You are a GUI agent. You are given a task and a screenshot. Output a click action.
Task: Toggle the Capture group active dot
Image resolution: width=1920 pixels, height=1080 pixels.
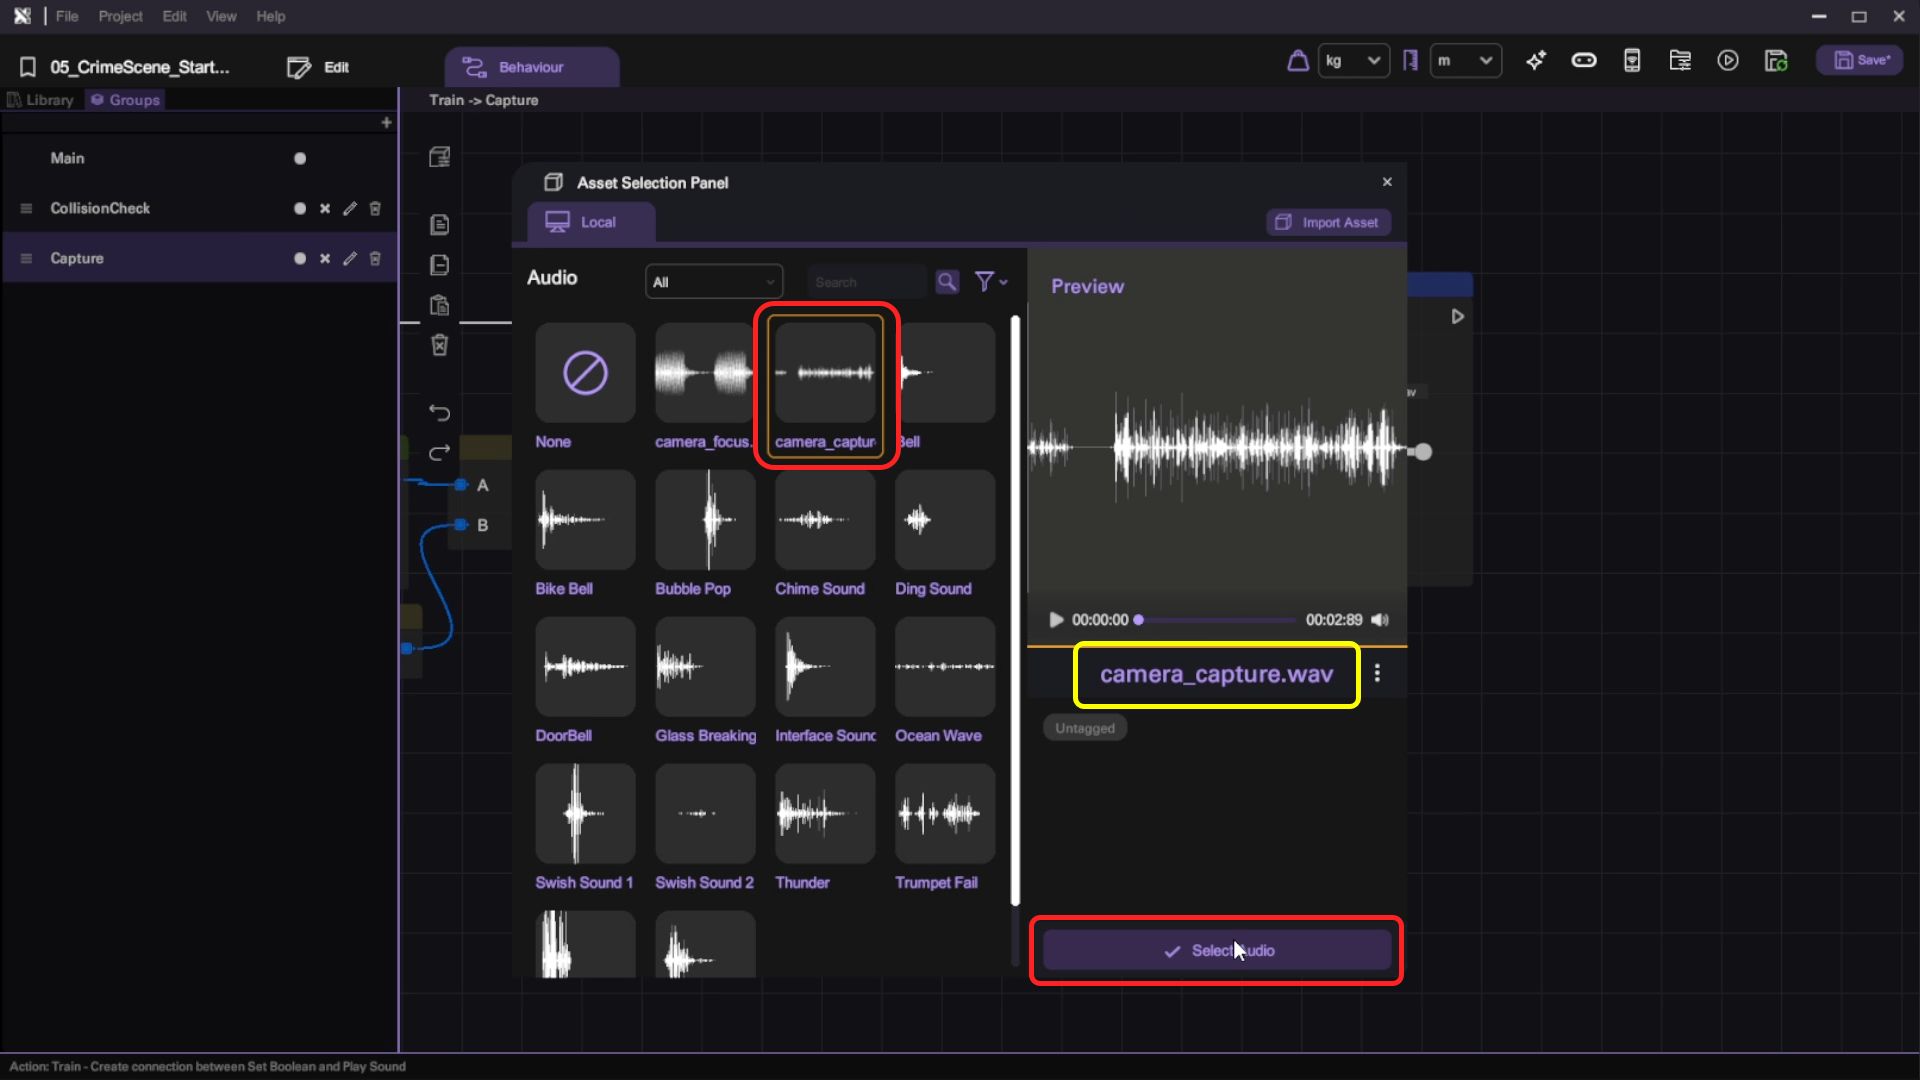tap(299, 258)
